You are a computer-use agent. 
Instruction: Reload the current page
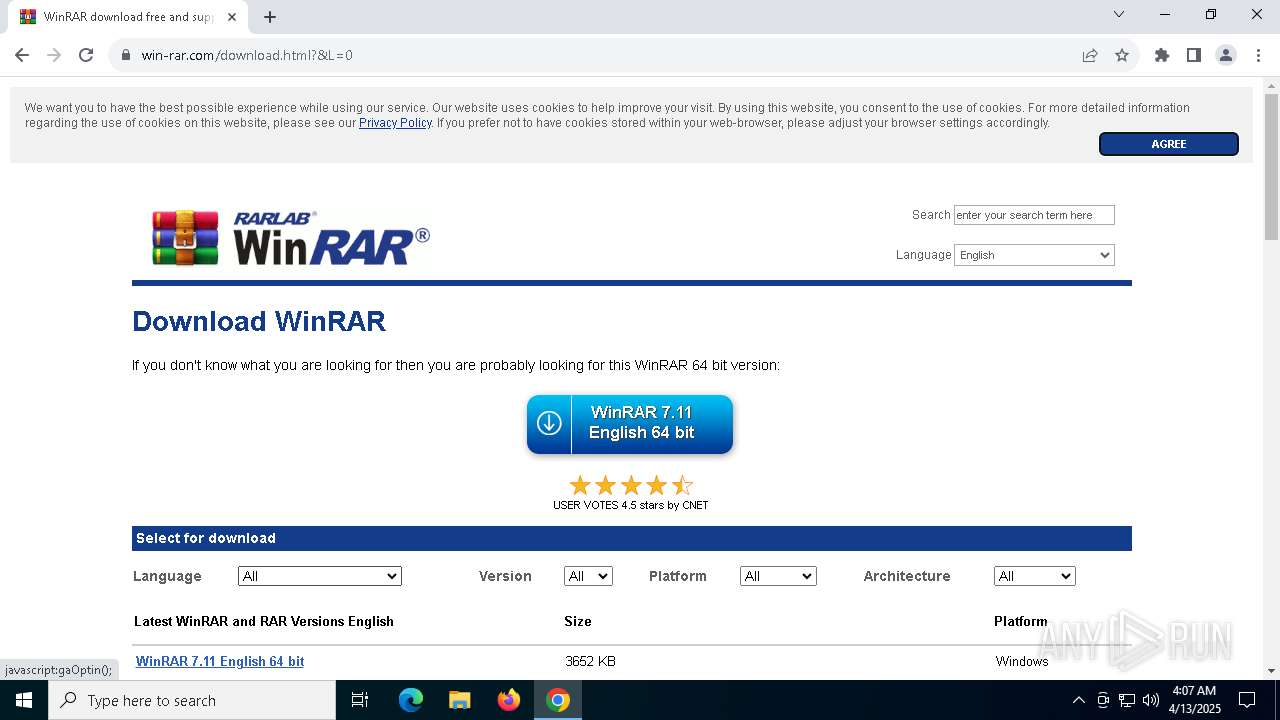[x=86, y=55]
